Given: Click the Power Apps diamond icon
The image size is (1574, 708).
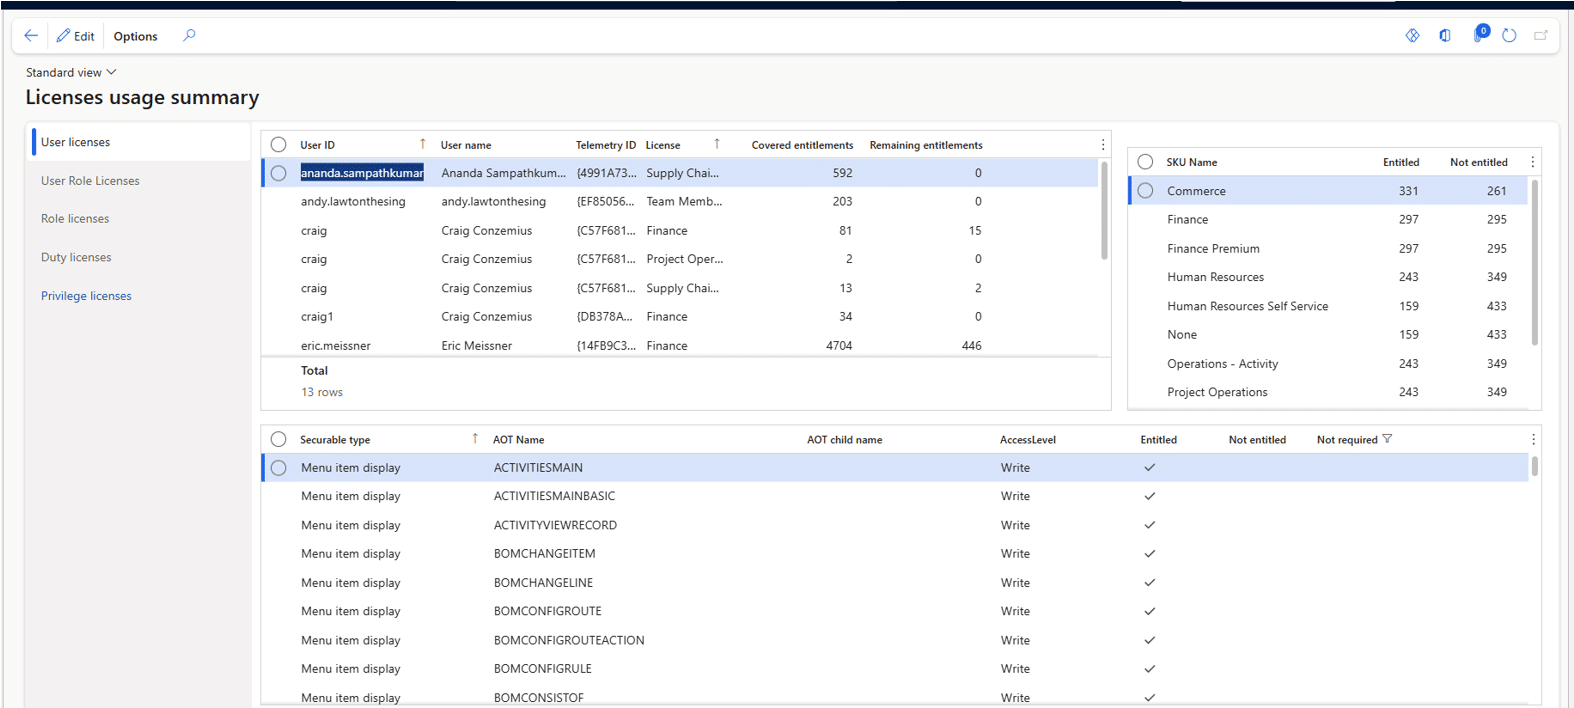Looking at the screenshot, I should coord(1412,36).
